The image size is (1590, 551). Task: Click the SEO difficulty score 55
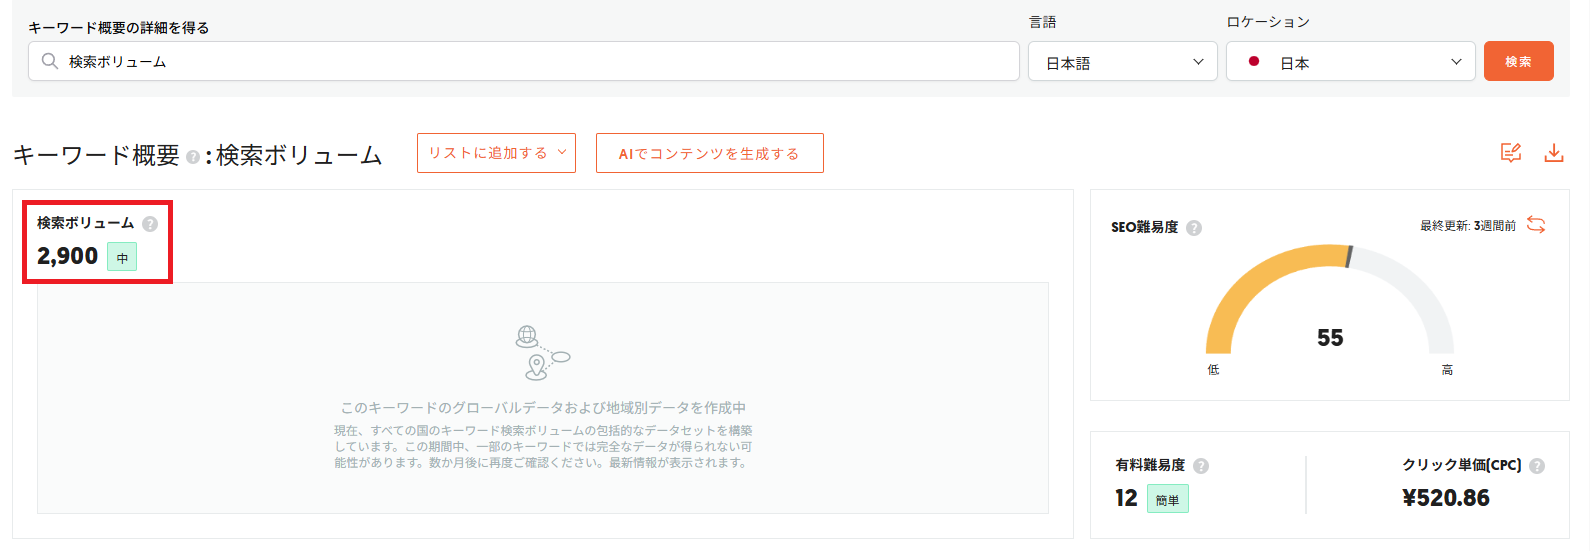[1330, 338]
